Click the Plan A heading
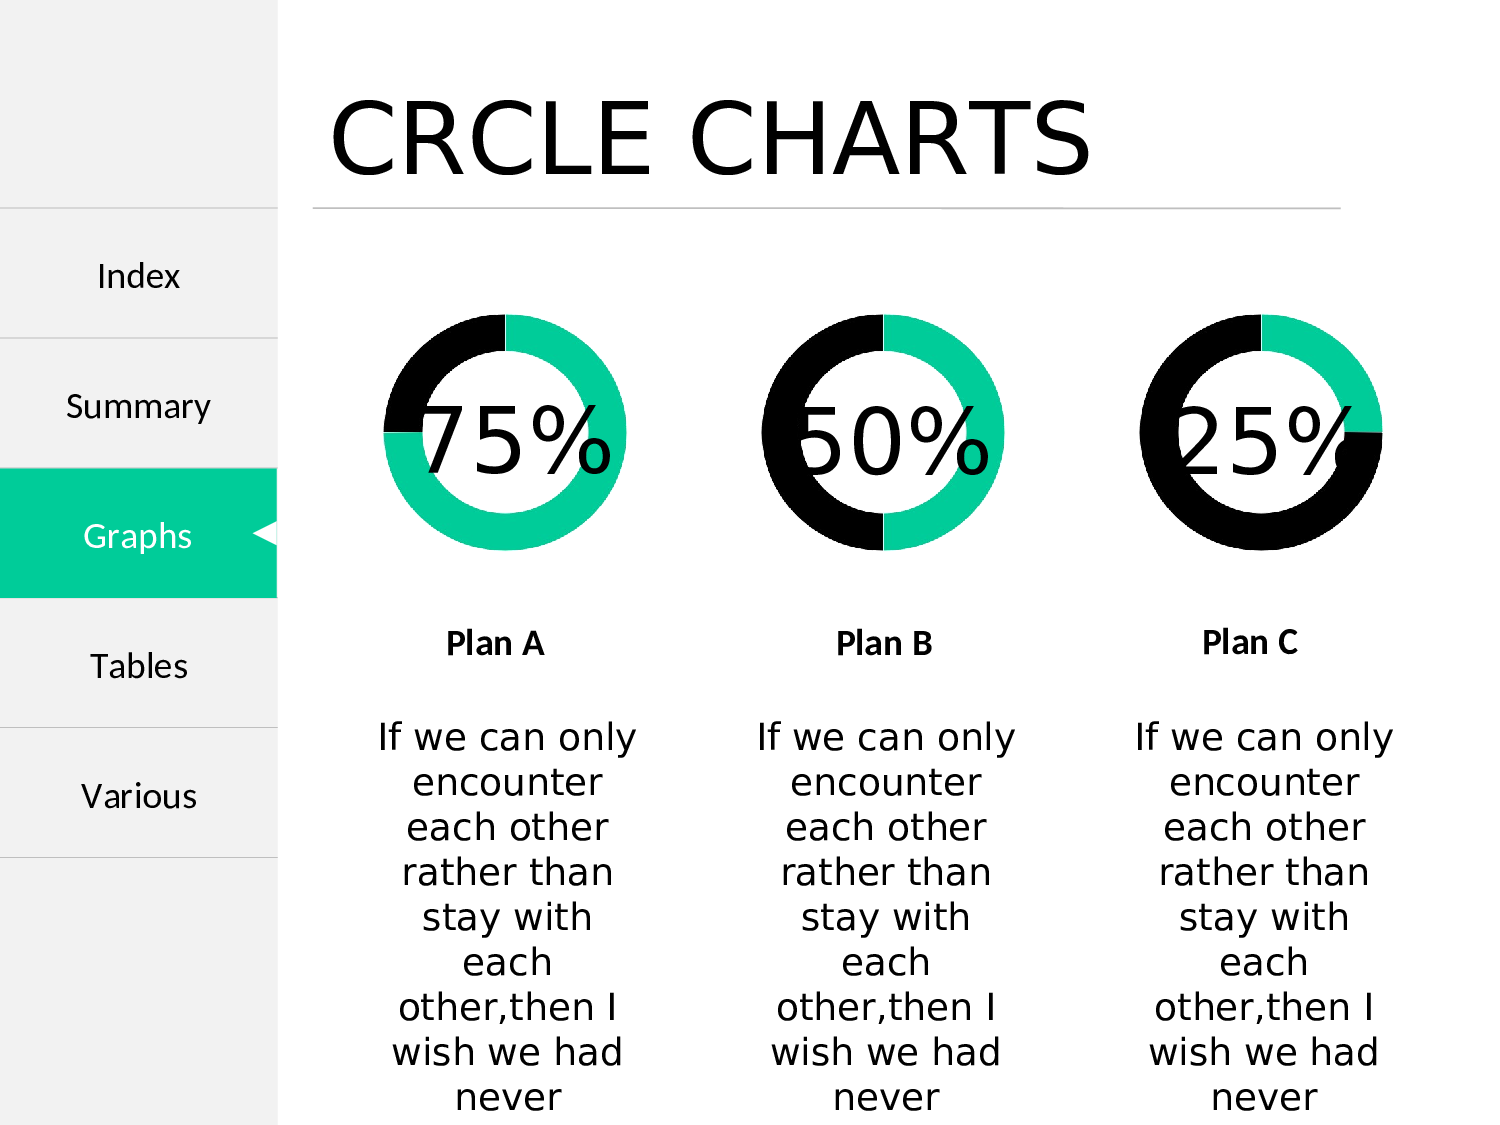Screen dimensions: 1500x1125 click(495, 643)
